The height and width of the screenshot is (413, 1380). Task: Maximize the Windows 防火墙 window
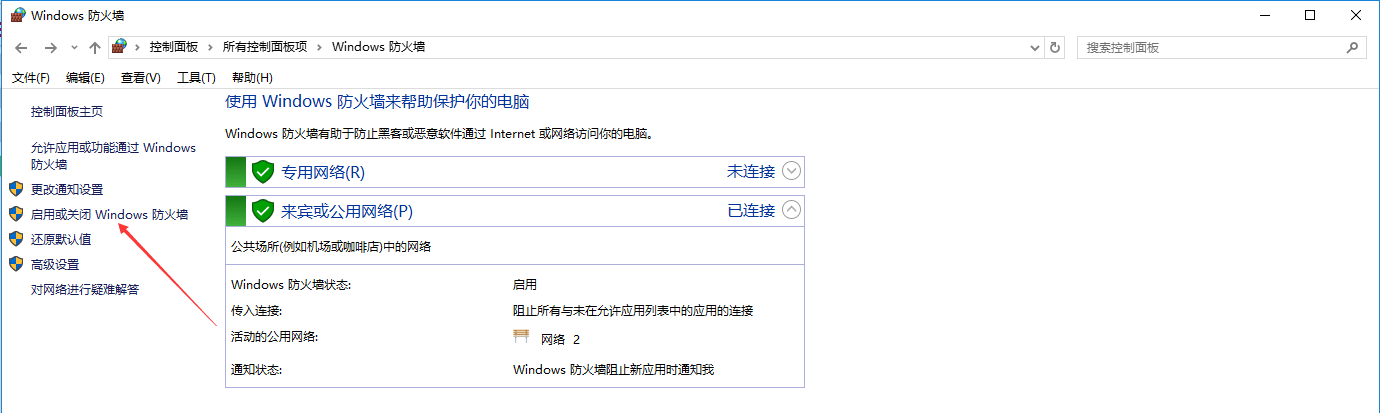(x=1310, y=15)
